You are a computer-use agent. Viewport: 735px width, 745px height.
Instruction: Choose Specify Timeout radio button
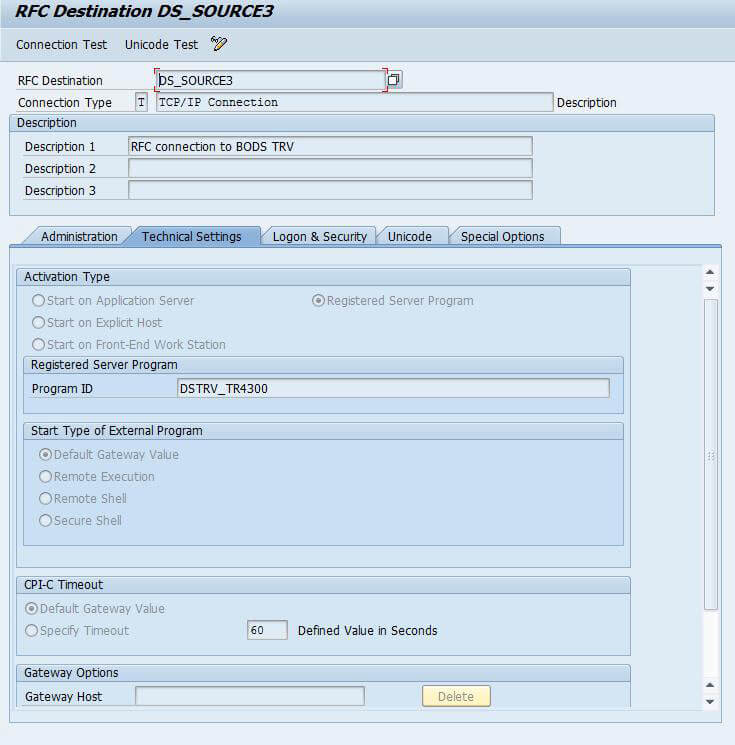(x=32, y=631)
